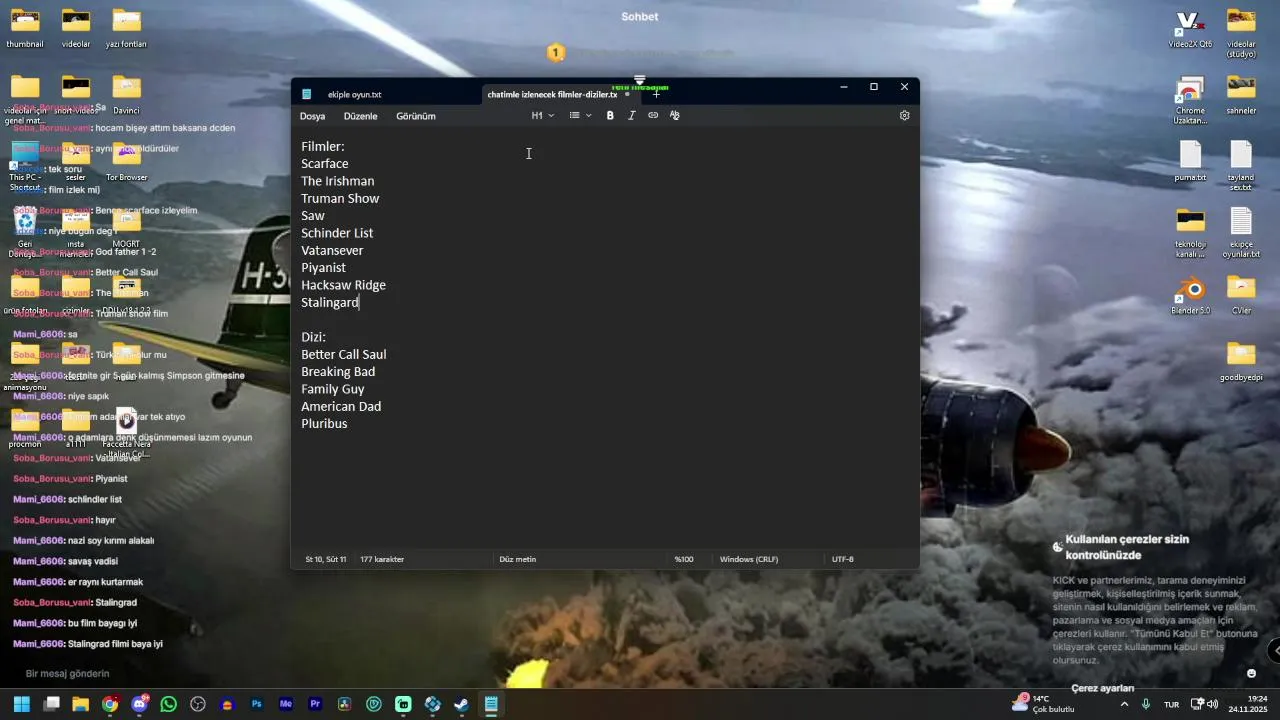Open Media Encoder from the taskbar
This screenshot has width=1280, height=720.
pyautogui.click(x=286, y=704)
